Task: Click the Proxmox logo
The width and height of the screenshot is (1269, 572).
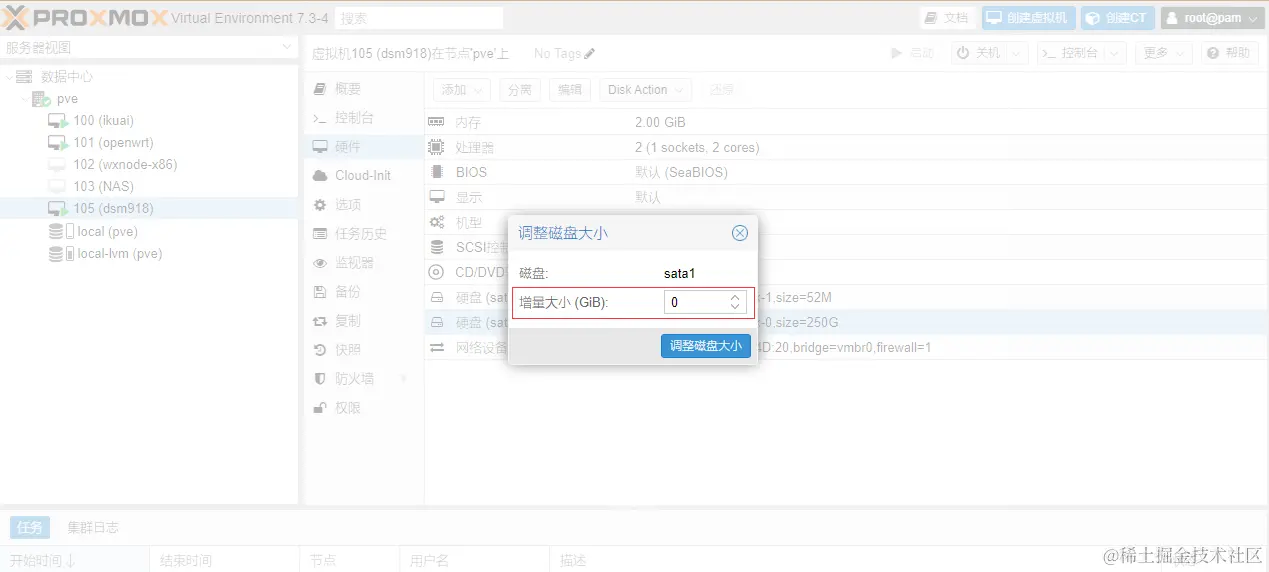Action: pos(84,18)
